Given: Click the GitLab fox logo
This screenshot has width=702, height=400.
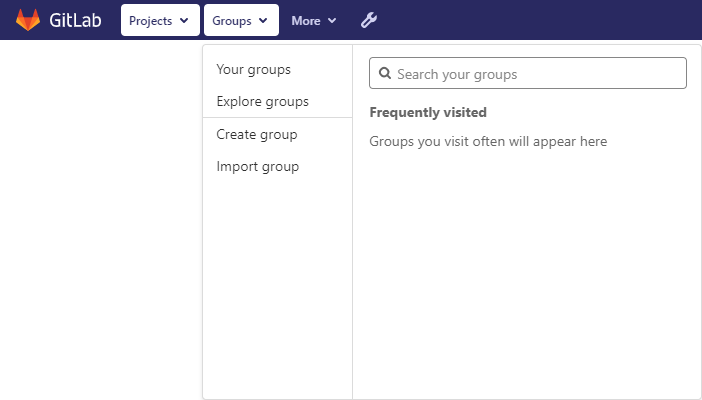Looking at the screenshot, I should pos(28,20).
